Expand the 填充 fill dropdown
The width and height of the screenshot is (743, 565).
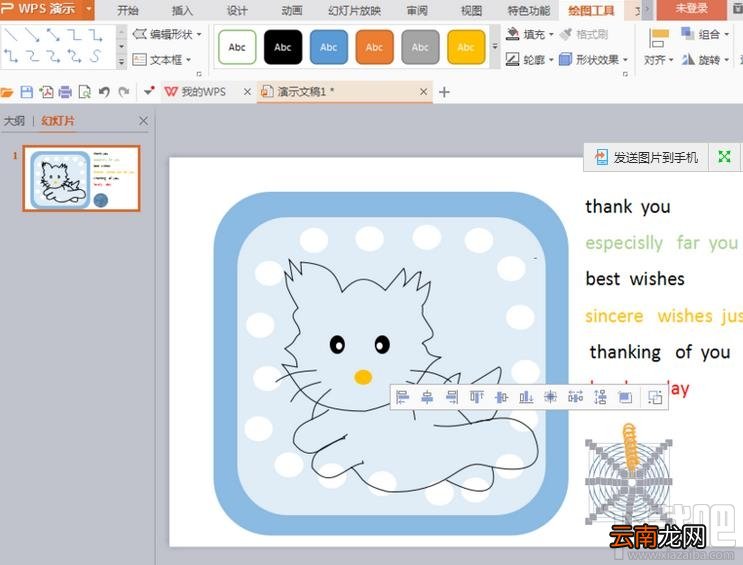[x=551, y=35]
